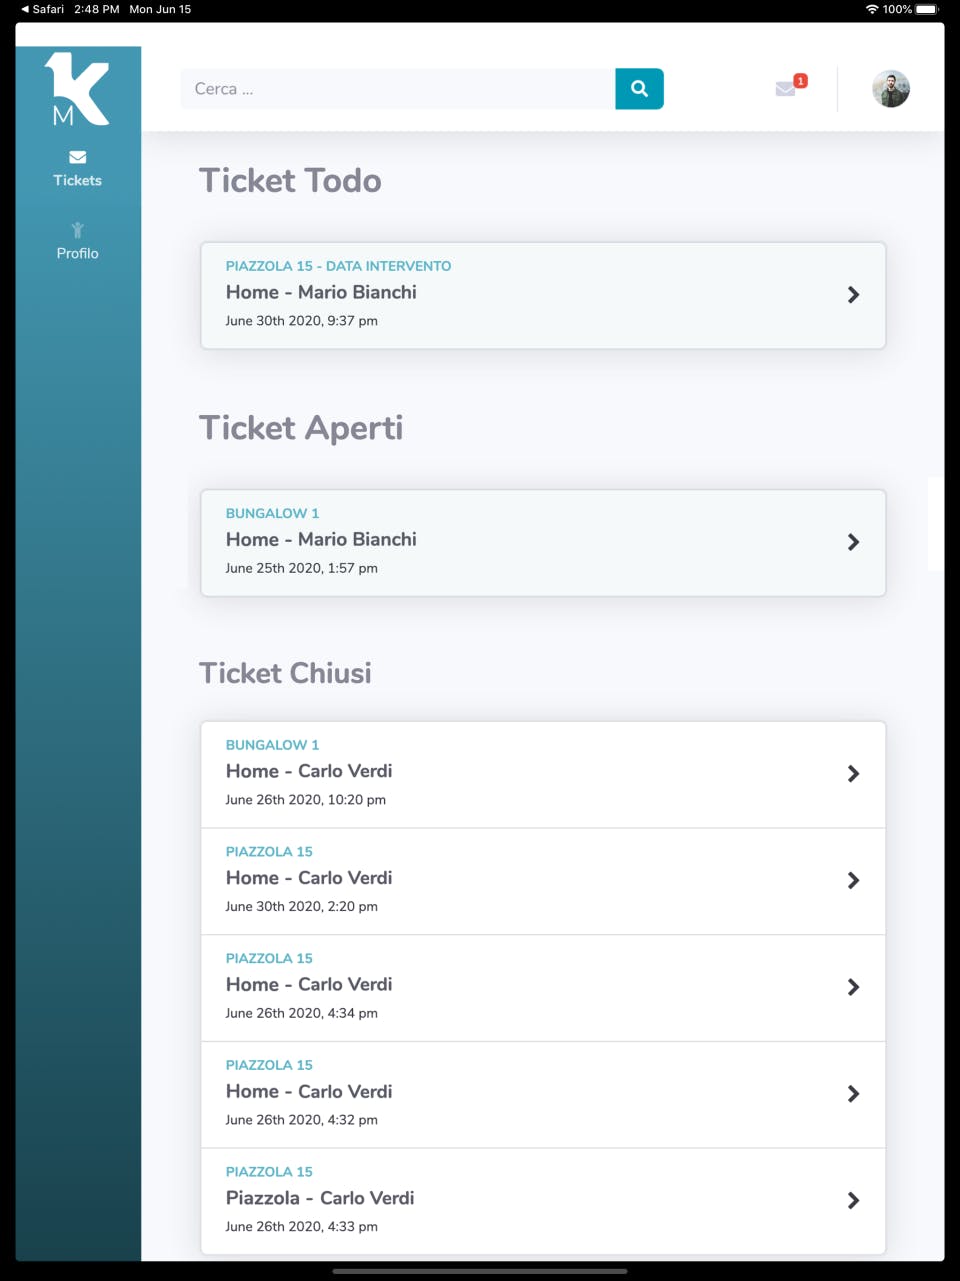Click into the Cerca search field
Viewport: 960px width, 1281px height.
pyautogui.click(x=397, y=89)
